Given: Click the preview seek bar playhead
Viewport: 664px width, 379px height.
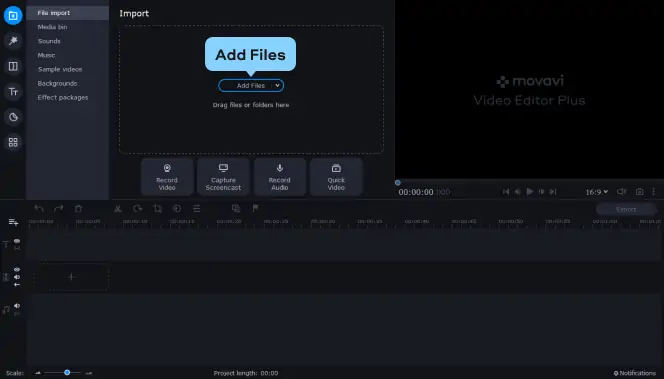Looking at the screenshot, I should pyautogui.click(x=398, y=183).
